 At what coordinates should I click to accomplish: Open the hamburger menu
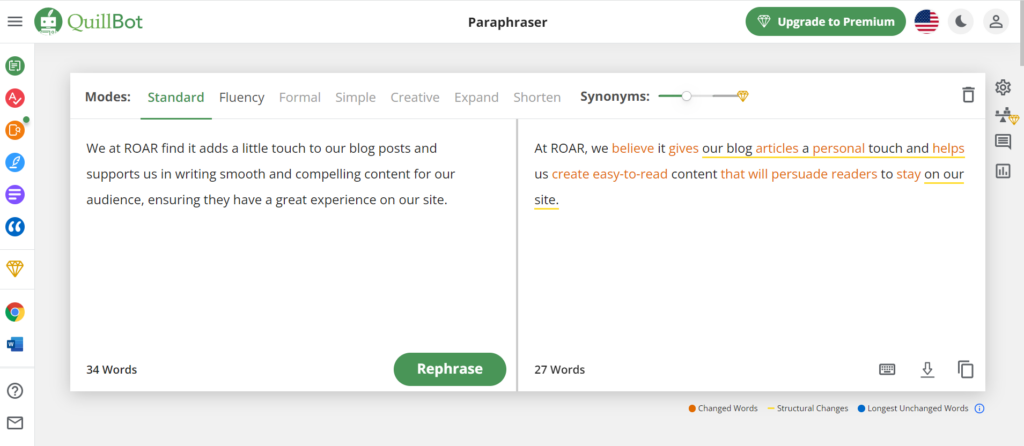(x=14, y=21)
